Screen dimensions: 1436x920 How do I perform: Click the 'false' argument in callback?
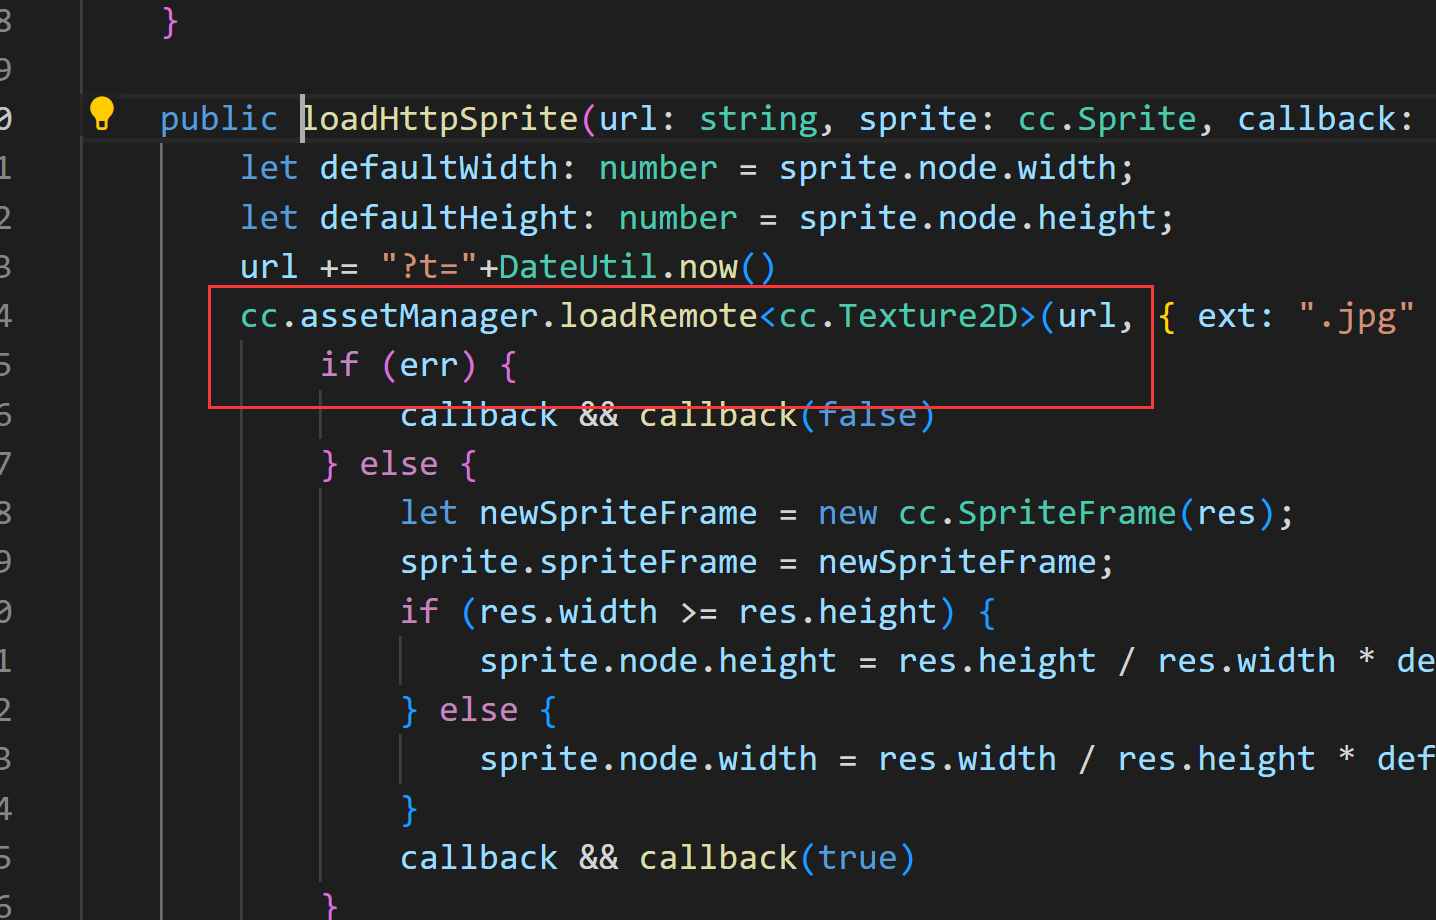point(868,414)
